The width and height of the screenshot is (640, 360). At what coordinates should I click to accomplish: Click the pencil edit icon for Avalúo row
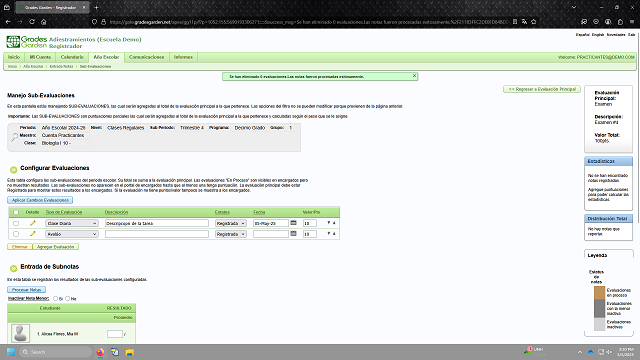(x=33, y=233)
